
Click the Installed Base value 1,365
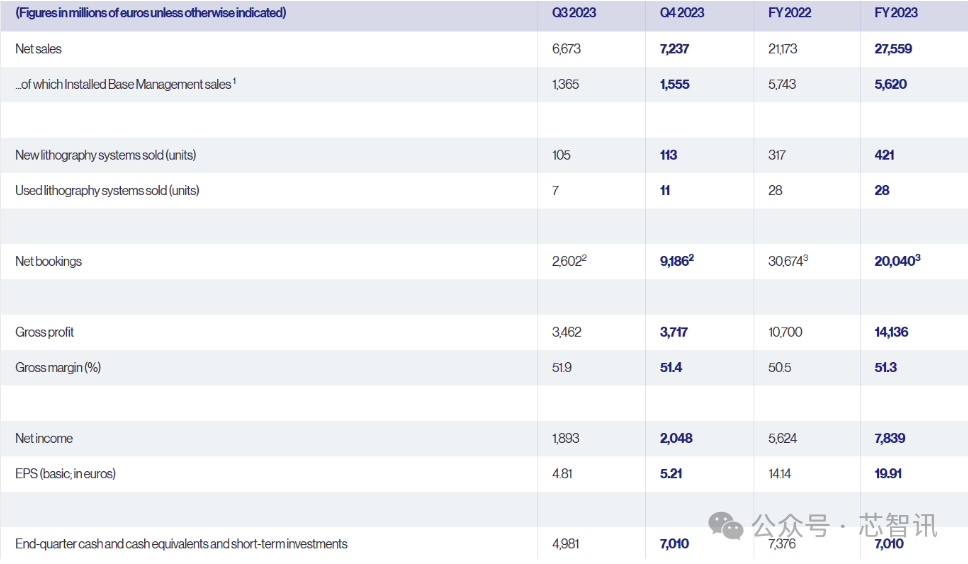click(x=565, y=85)
